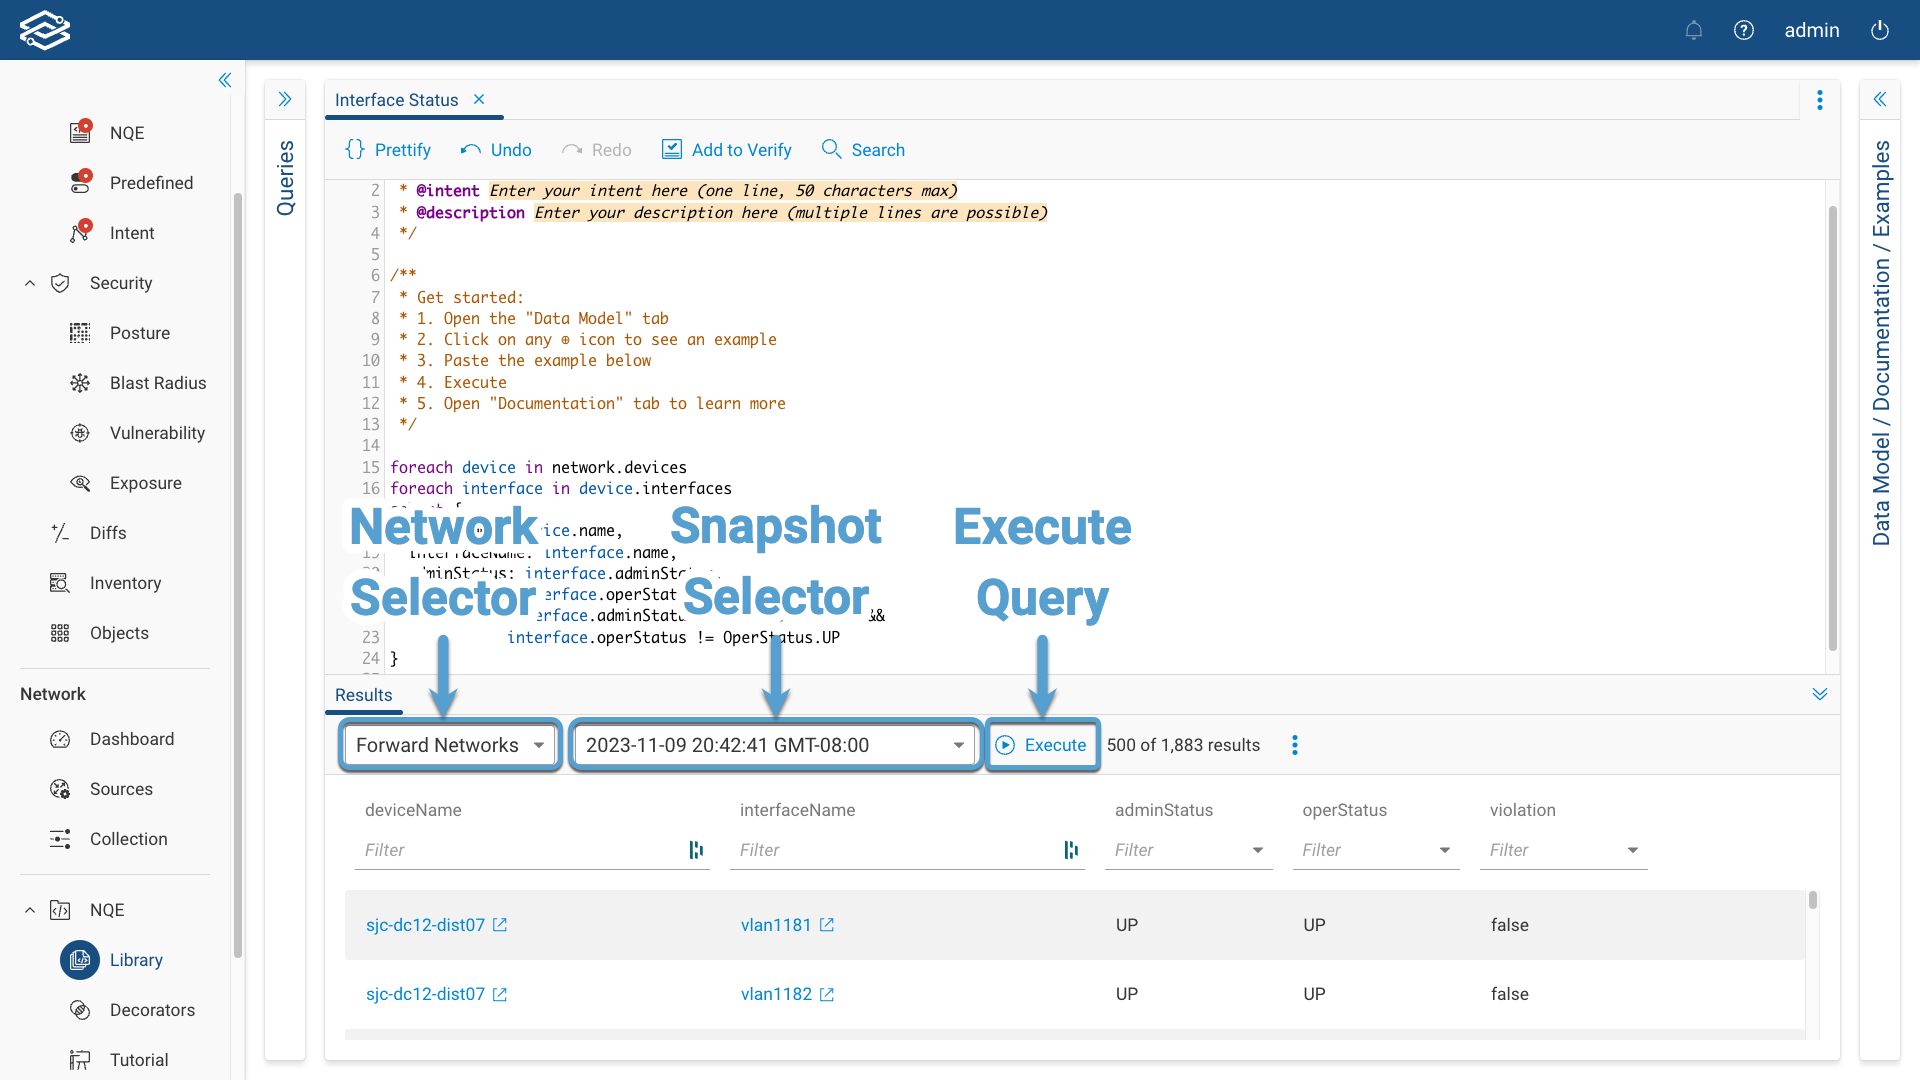This screenshot has height=1080, width=1920.
Task: Collapse the Results panel chevron
Action: pos(1819,694)
